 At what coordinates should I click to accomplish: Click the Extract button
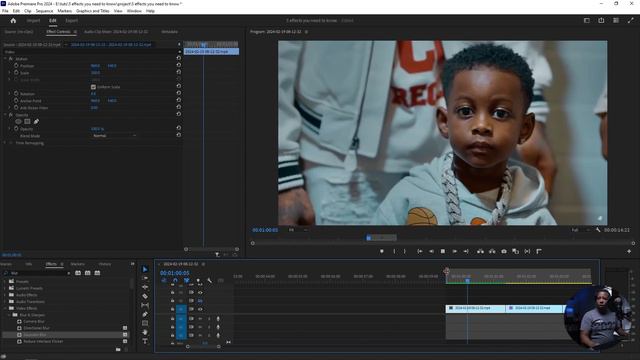point(492,251)
